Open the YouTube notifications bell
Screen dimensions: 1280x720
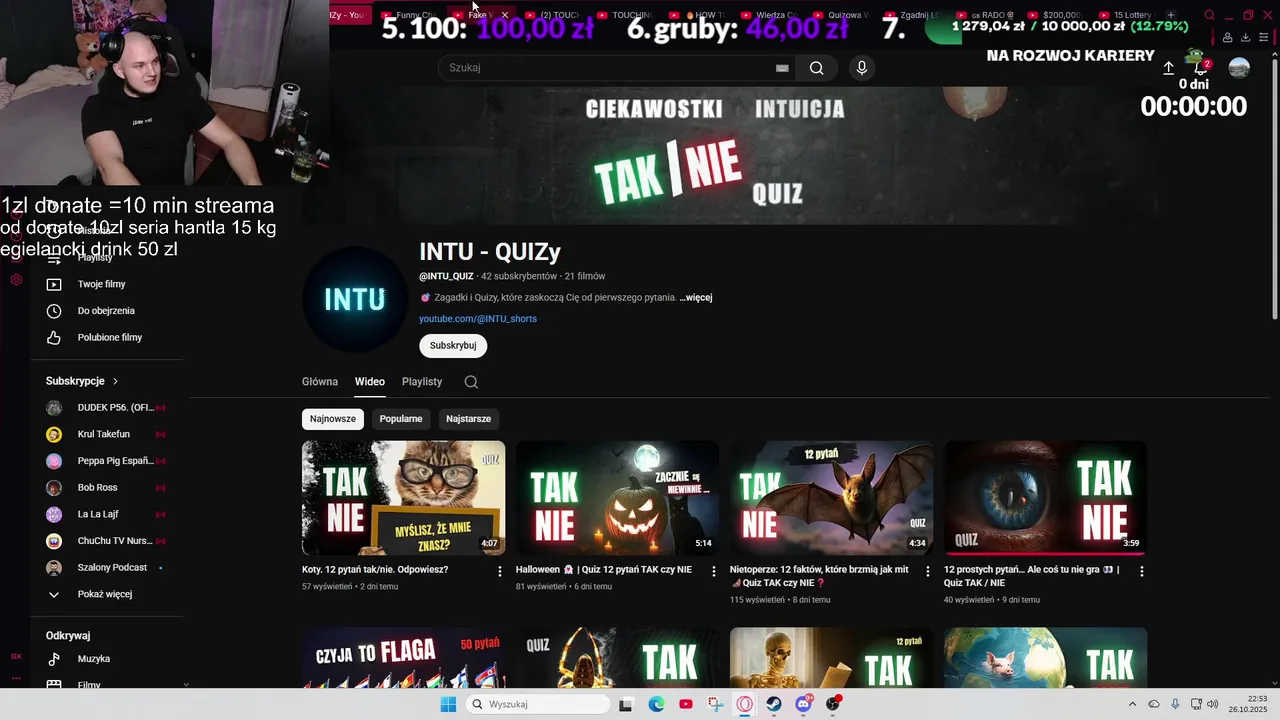click(1201, 68)
